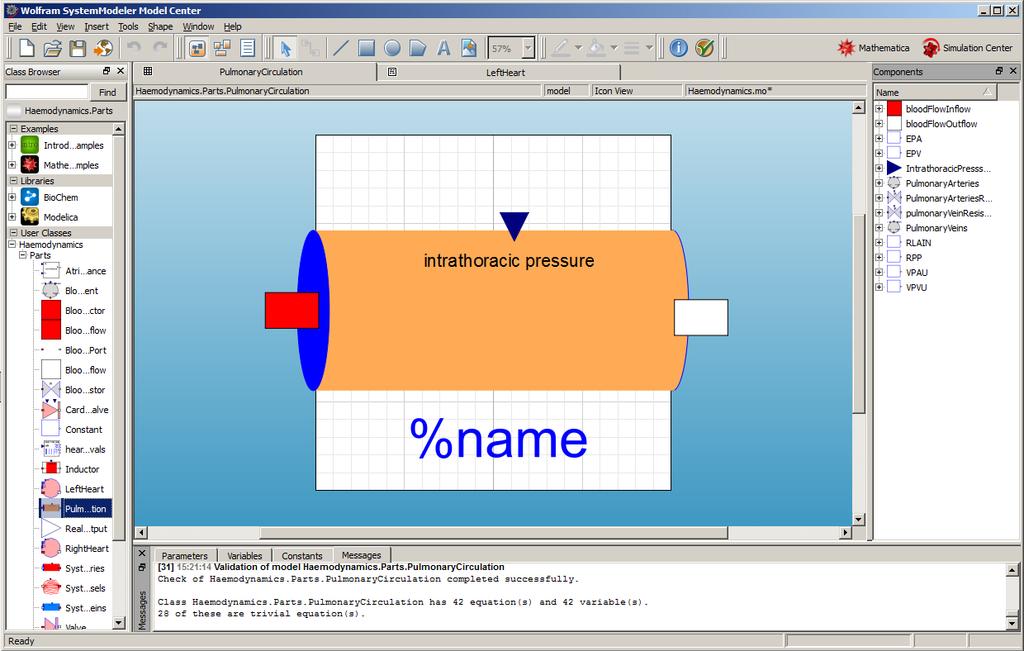Launch Mathematica from the toolbar
Screen dimensions: 1024x651
(x=873, y=48)
